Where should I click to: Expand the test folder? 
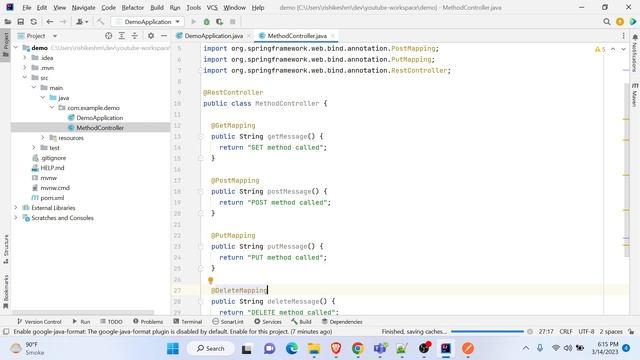[34, 148]
